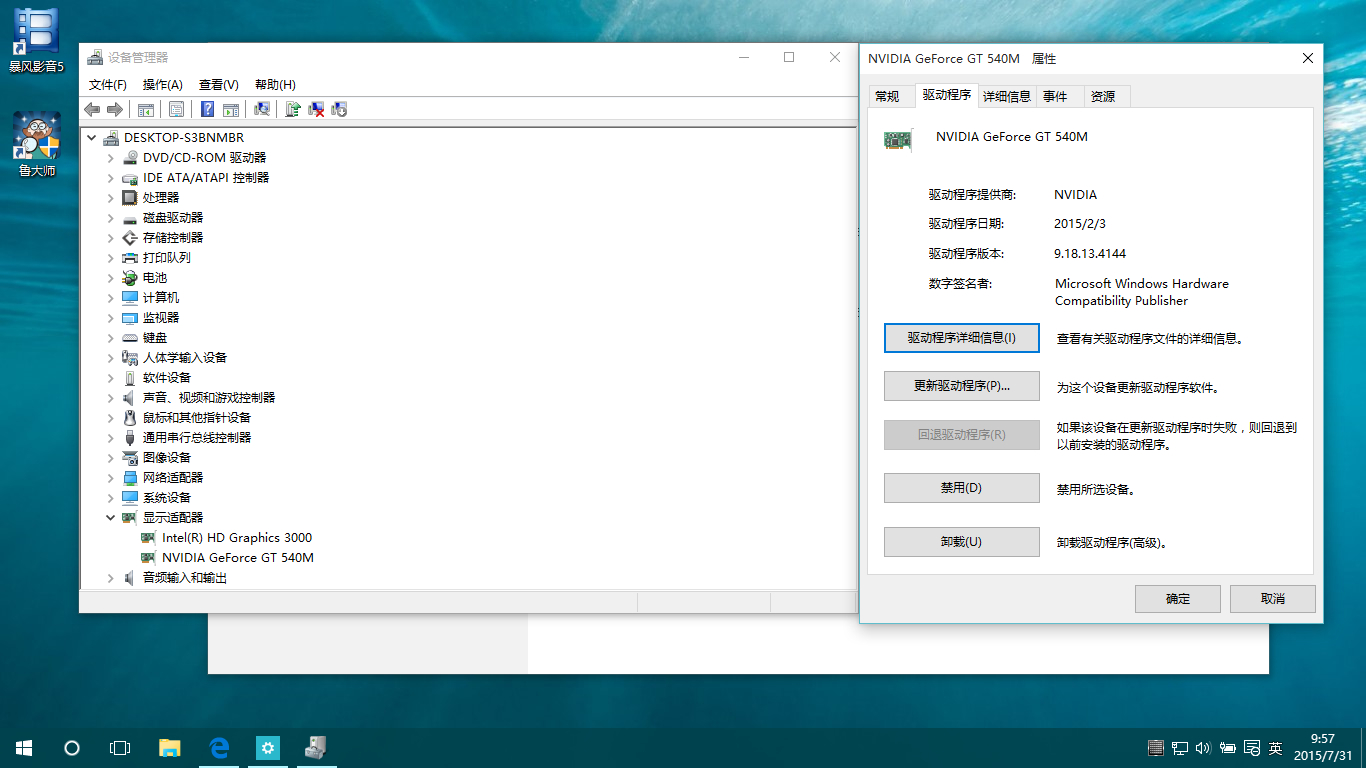Expand the IDE ATA/ATAPI 控制器 node
Viewport: 1366px width, 768px height.
pyautogui.click(x=111, y=177)
